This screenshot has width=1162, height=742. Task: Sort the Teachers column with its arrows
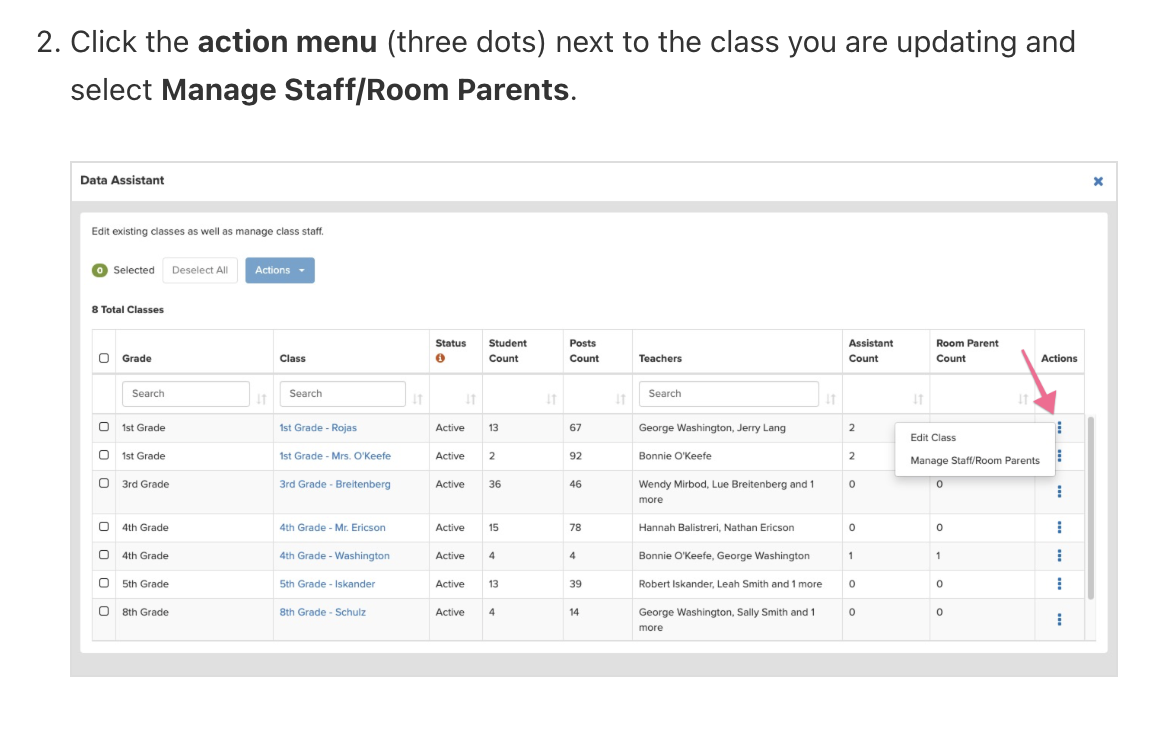click(x=830, y=399)
